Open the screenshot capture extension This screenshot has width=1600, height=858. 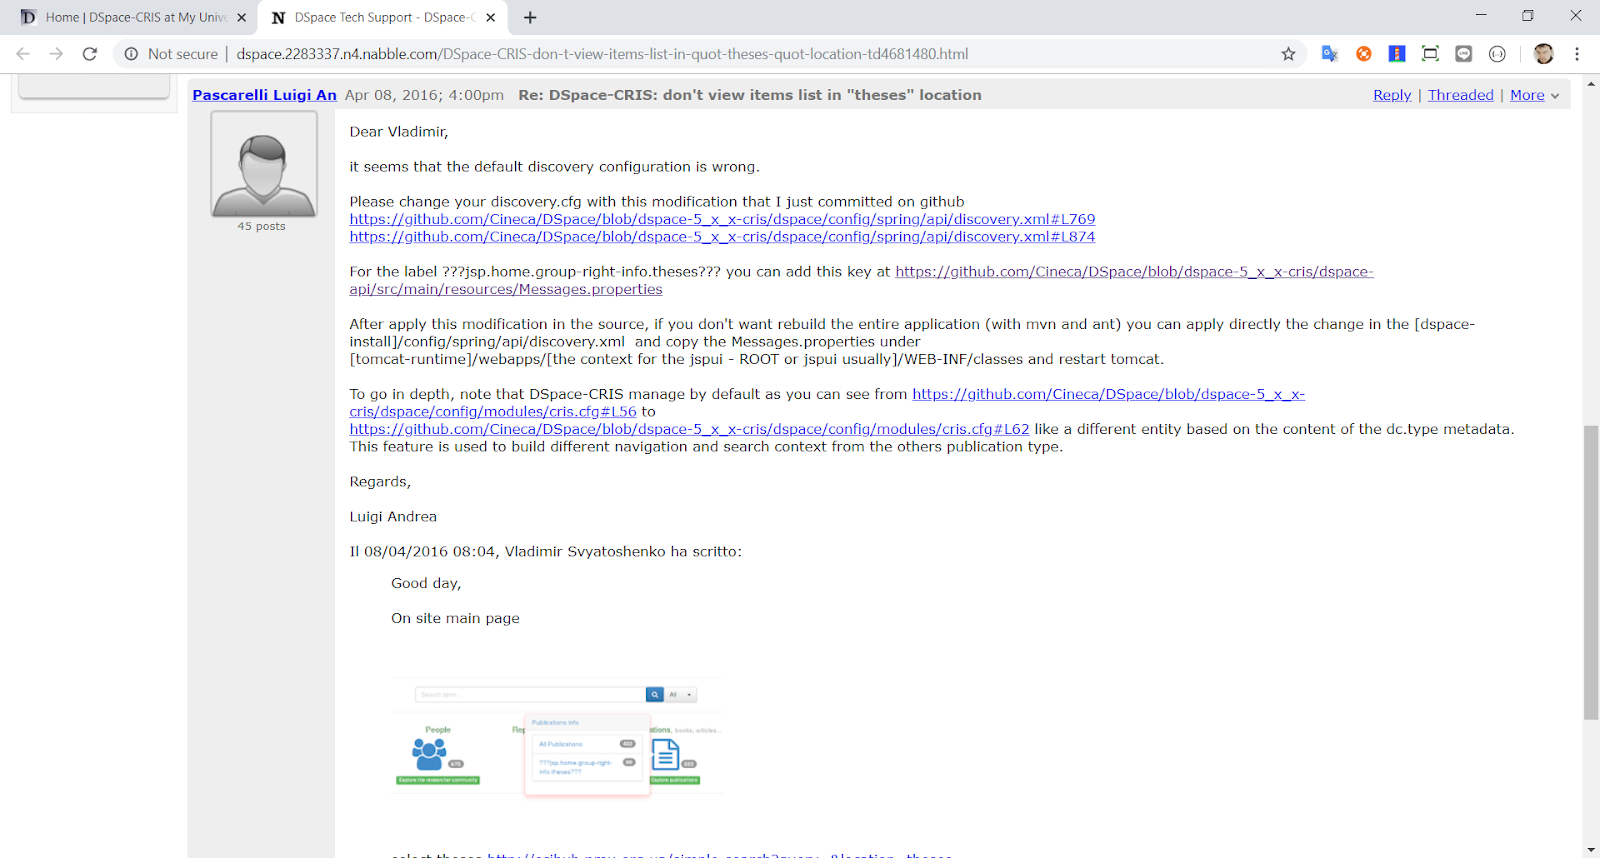click(x=1430, y=54)
